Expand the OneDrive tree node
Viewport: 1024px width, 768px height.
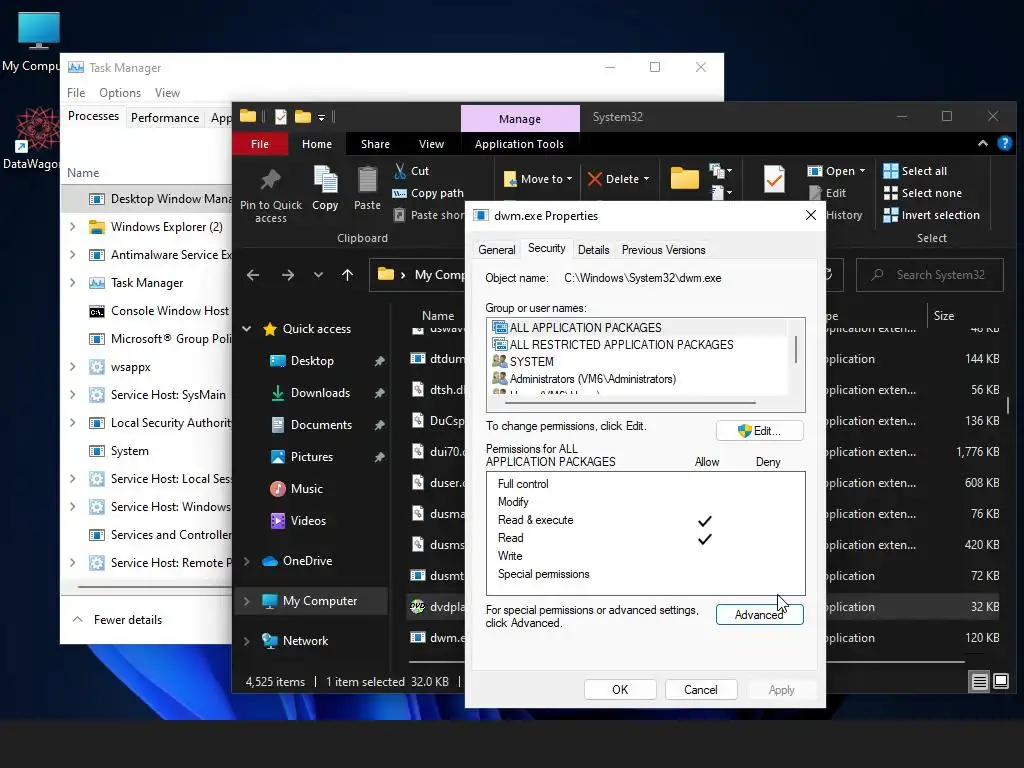coord(247,561)
